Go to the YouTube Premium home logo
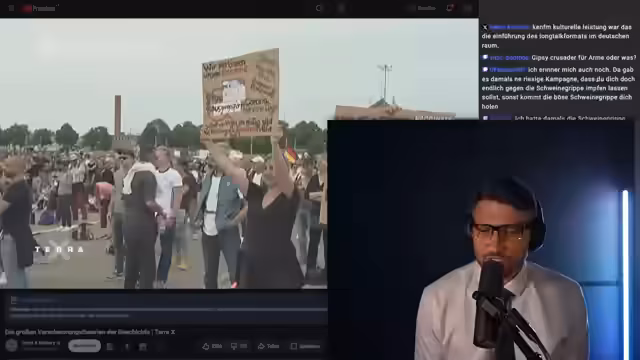 [x=40, y=8]
